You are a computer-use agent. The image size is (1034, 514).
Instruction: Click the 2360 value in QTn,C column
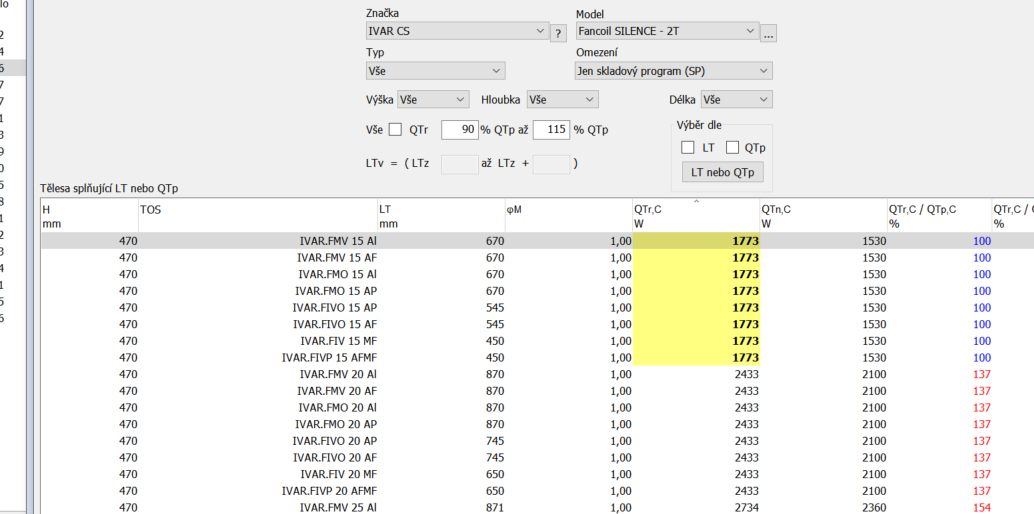click(x=873, y=507)
